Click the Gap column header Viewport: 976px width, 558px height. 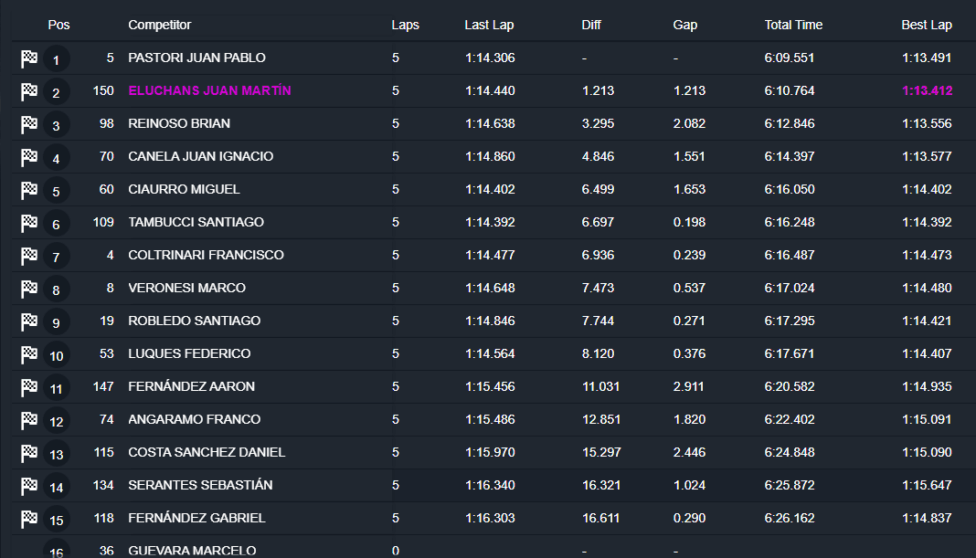coord(685,25)
